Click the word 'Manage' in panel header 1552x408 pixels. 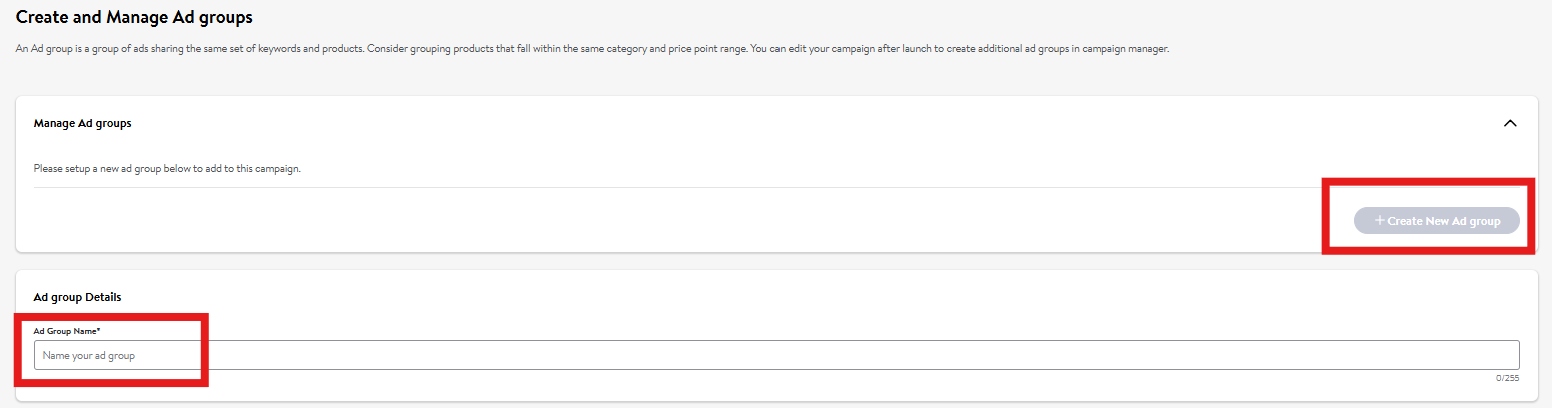[54, 123]
